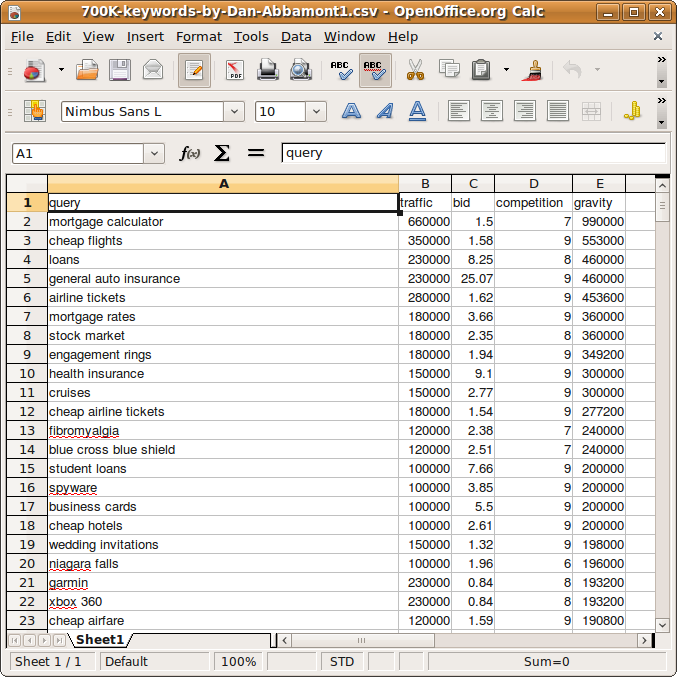Align cell text left

(x=459, y=111)
